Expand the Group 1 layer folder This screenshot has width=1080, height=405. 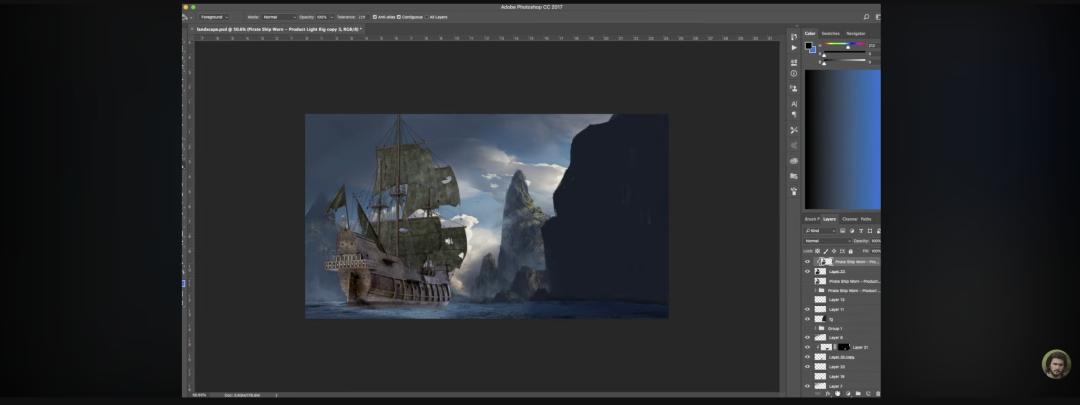tap(815, 328)
